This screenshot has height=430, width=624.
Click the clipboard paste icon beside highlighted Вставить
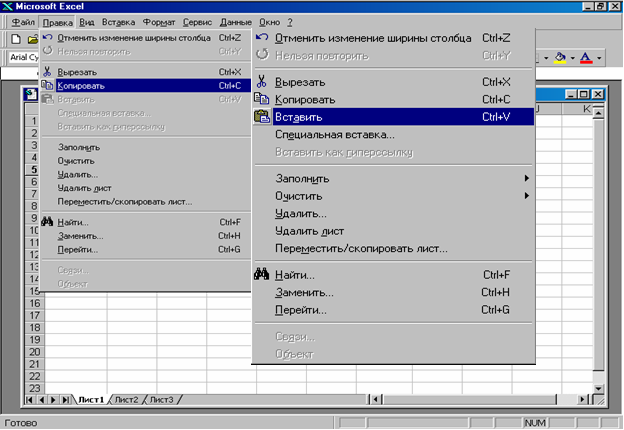click(262, 117)
